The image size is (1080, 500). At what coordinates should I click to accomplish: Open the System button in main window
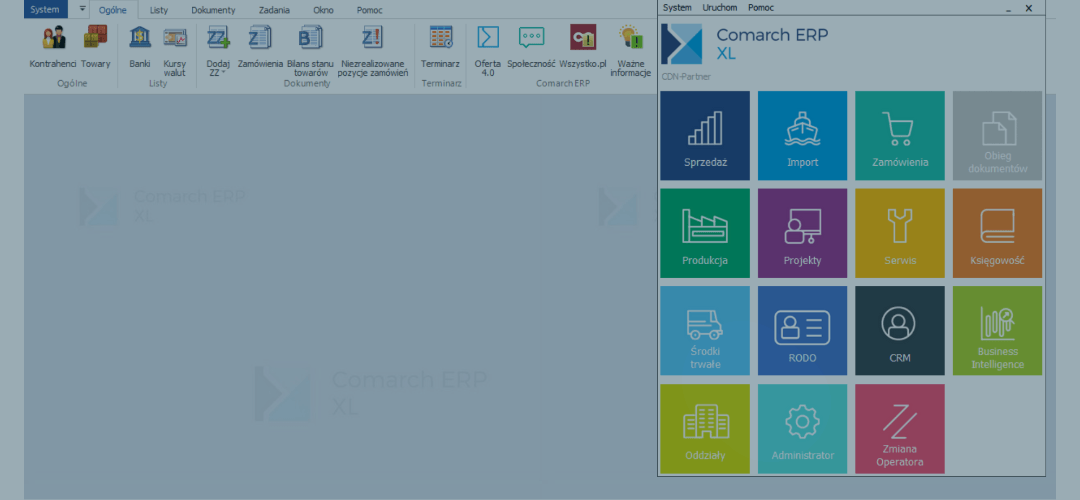[x=45, y=10]
